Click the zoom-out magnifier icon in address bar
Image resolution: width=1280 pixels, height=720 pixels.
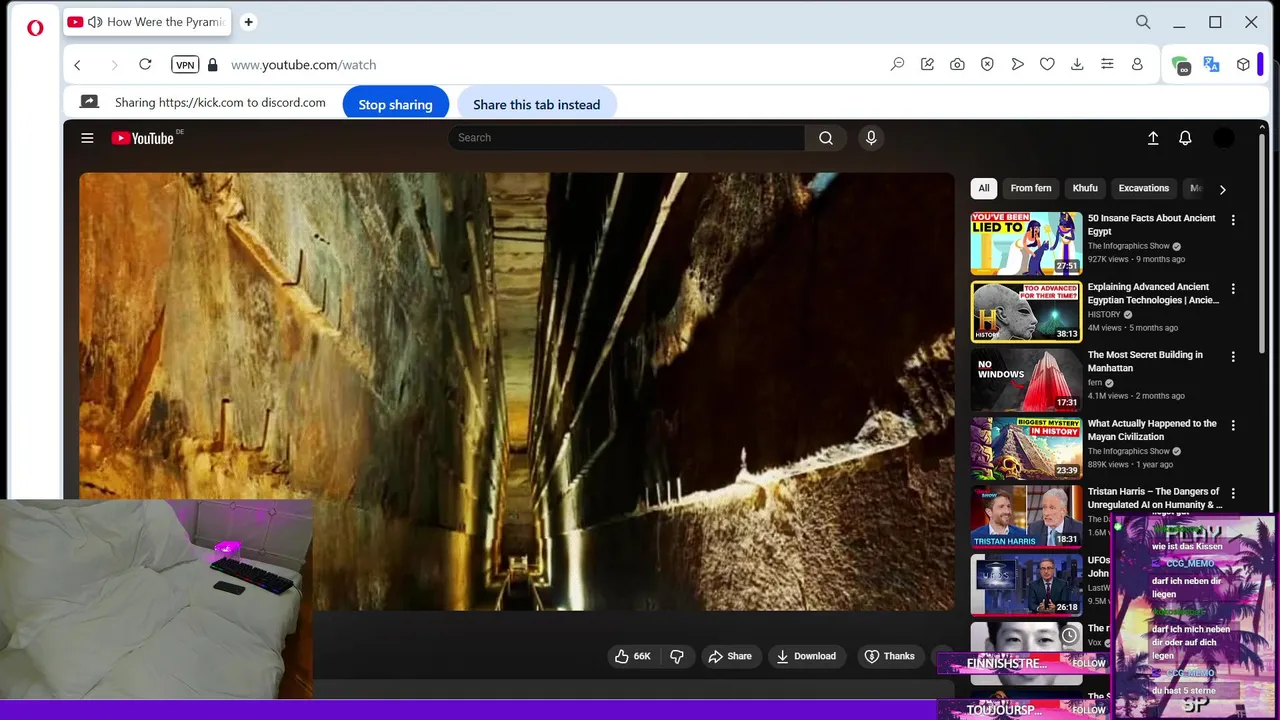[x=897, y=64]
